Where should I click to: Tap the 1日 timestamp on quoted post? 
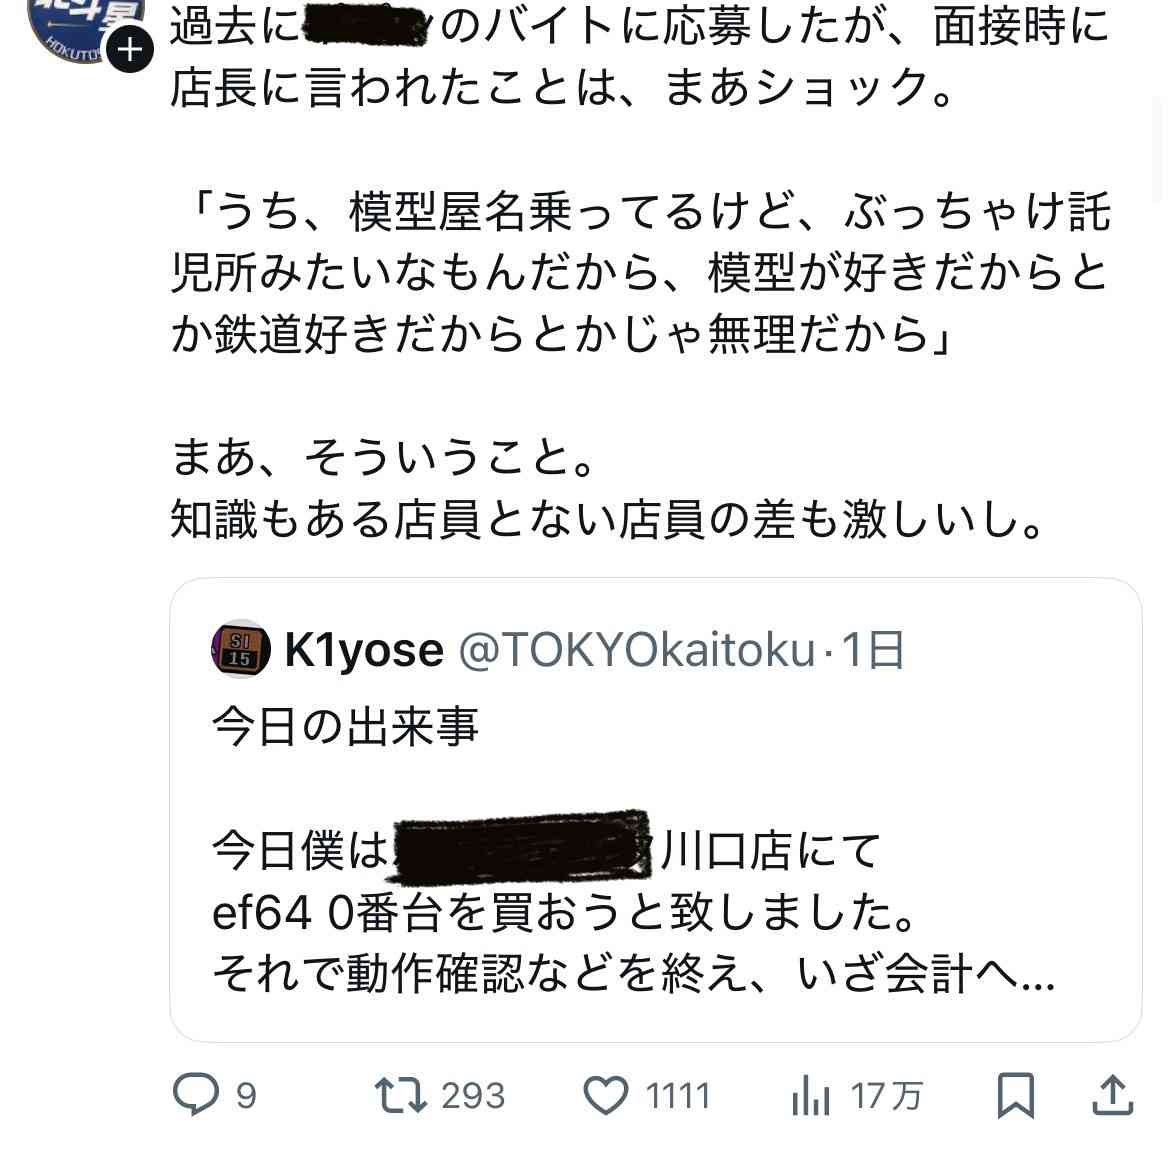874,651
